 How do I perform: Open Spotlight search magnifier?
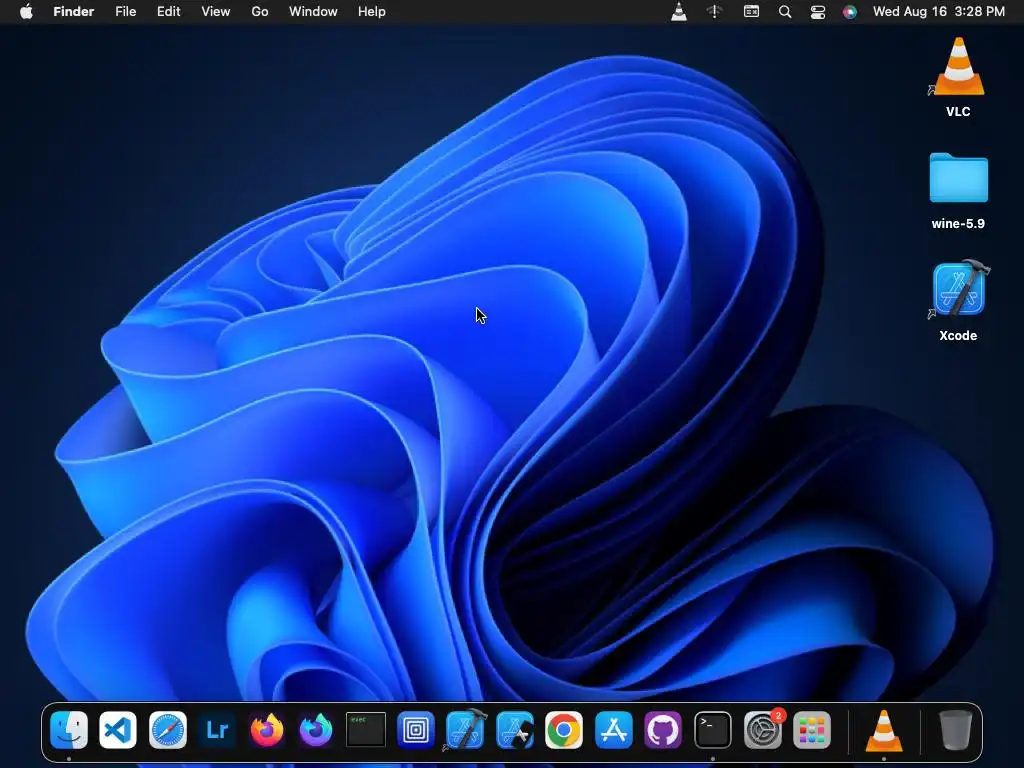tap(785, 12)
